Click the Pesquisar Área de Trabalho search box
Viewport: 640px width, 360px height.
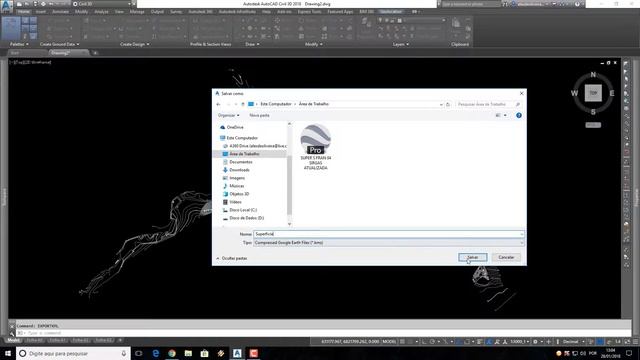tap(488, 104)
